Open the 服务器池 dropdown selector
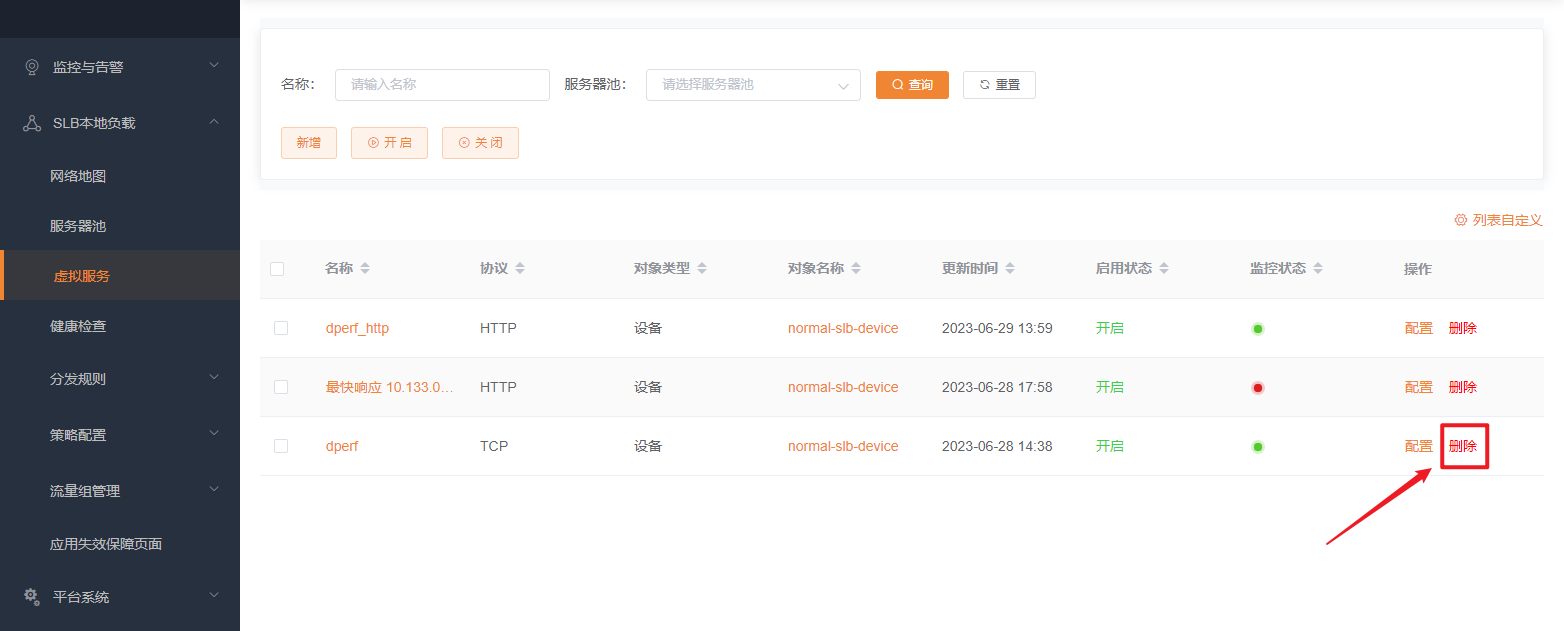 (x=753, y=85)
